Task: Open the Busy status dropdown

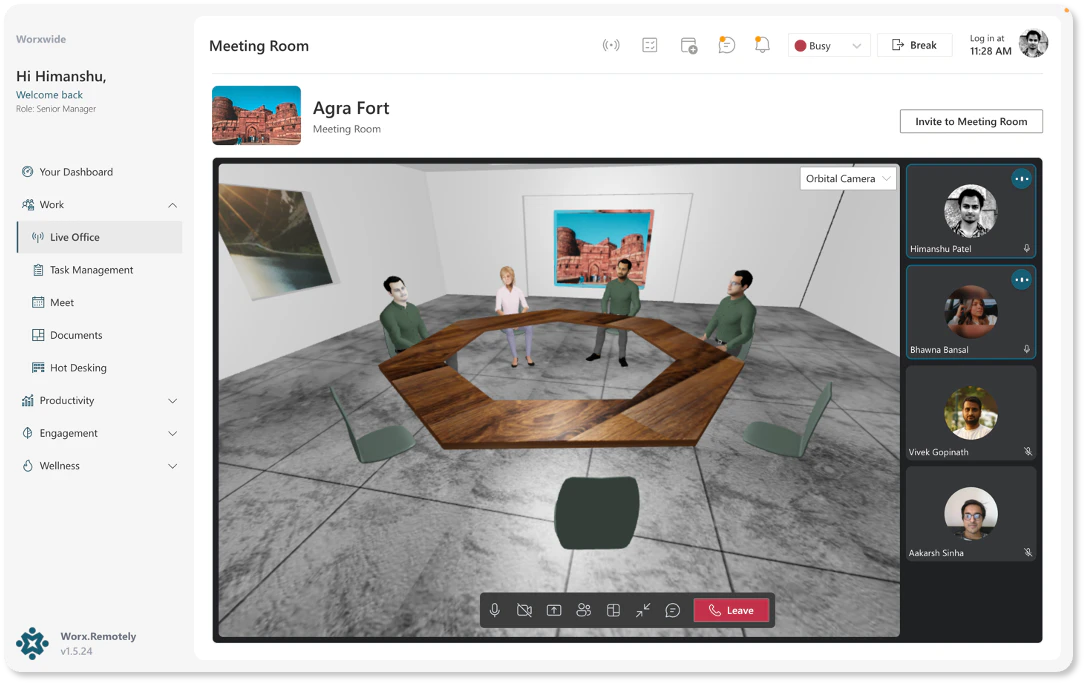Action: pyautogui.click(x=828, y=44)
